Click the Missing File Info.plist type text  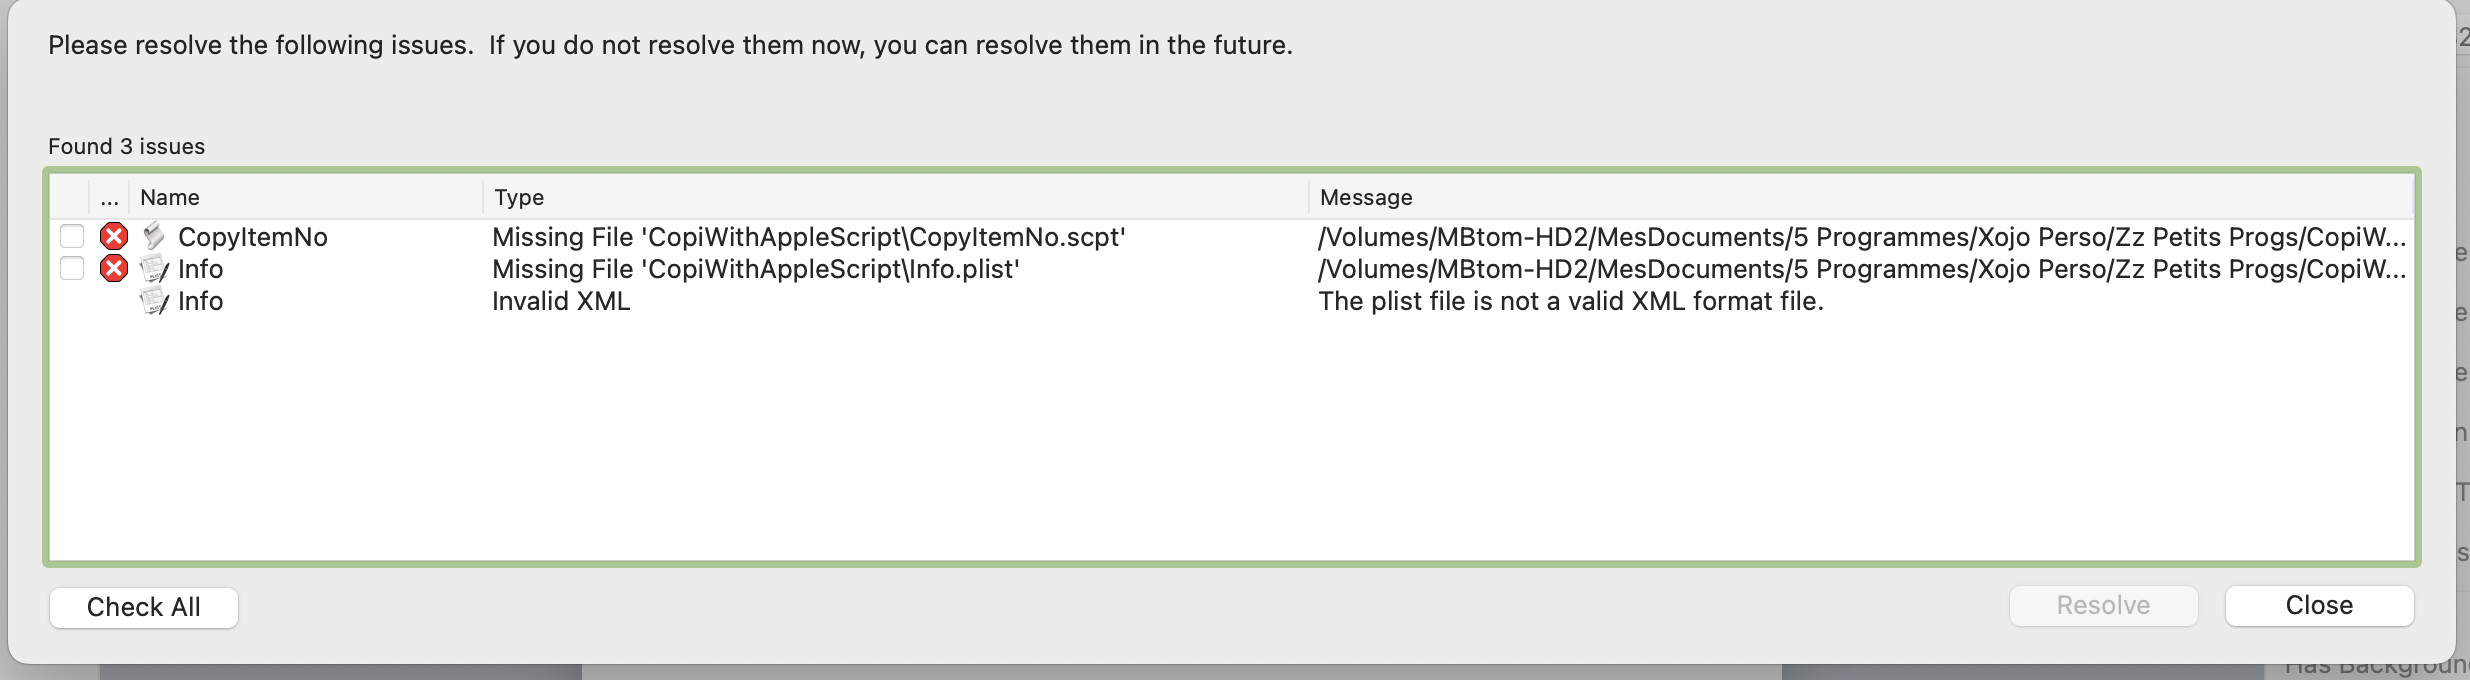click(755, 269)
